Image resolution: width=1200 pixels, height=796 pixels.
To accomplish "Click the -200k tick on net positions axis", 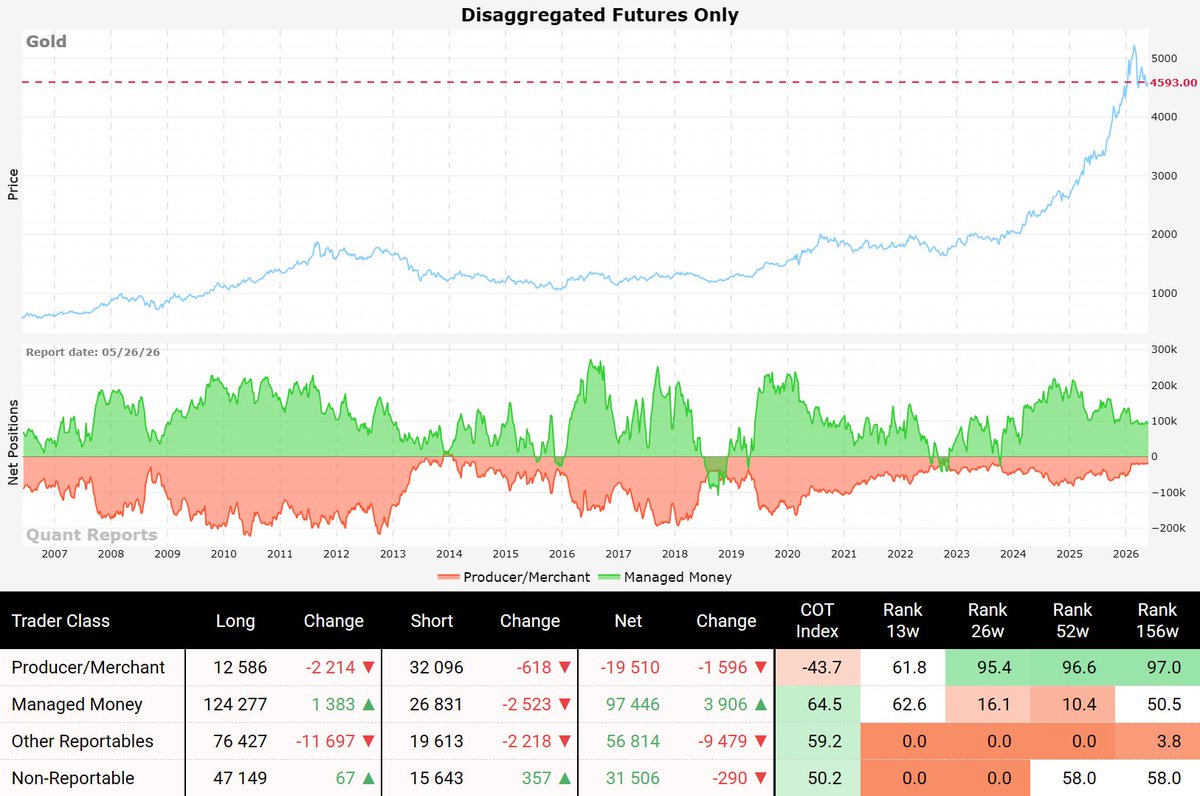I will (x=1169, y=528).
